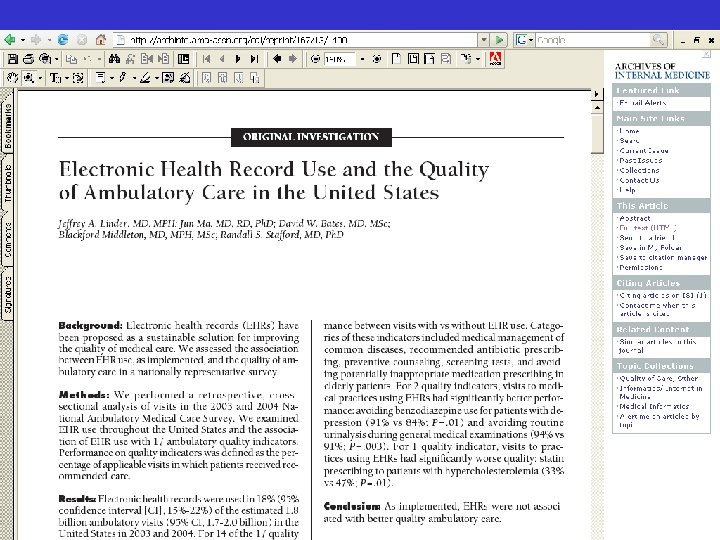This screenshot has width=720, height=540.
Task: Set Actual Size page view
Action: [396, 59]
